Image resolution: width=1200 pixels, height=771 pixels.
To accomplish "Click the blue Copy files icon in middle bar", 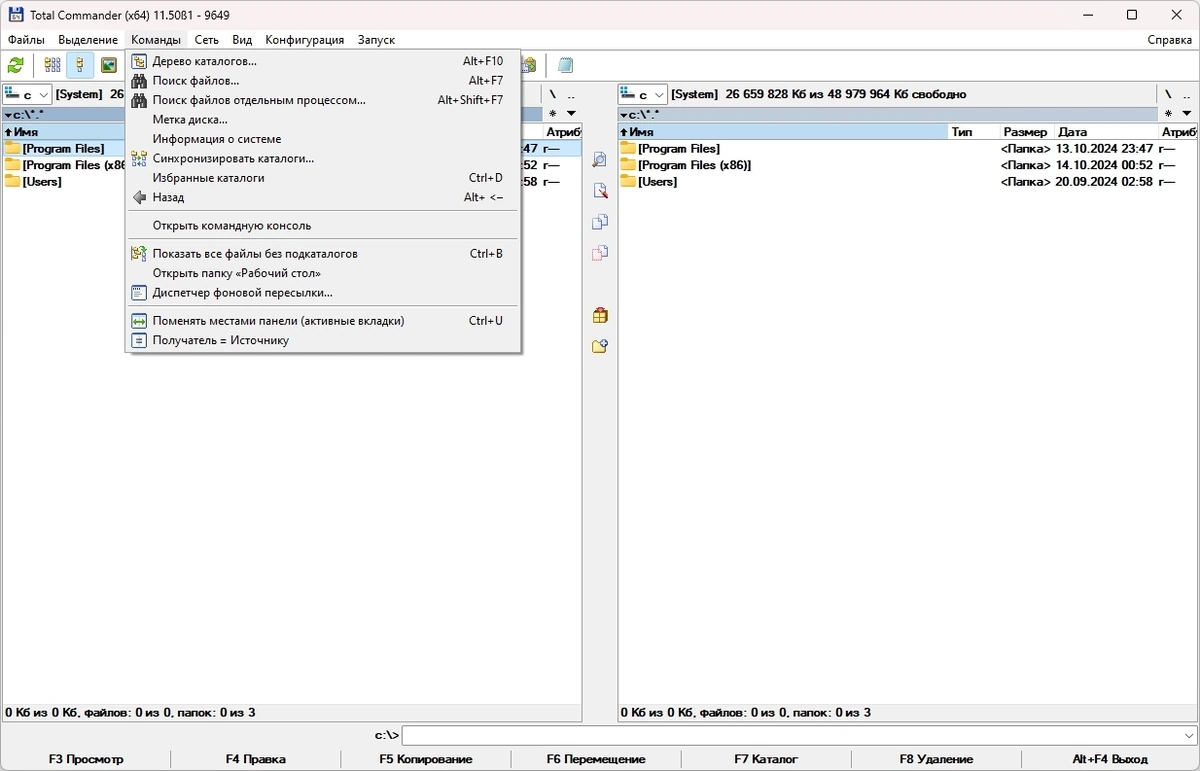I will click(x=600, y=222).
